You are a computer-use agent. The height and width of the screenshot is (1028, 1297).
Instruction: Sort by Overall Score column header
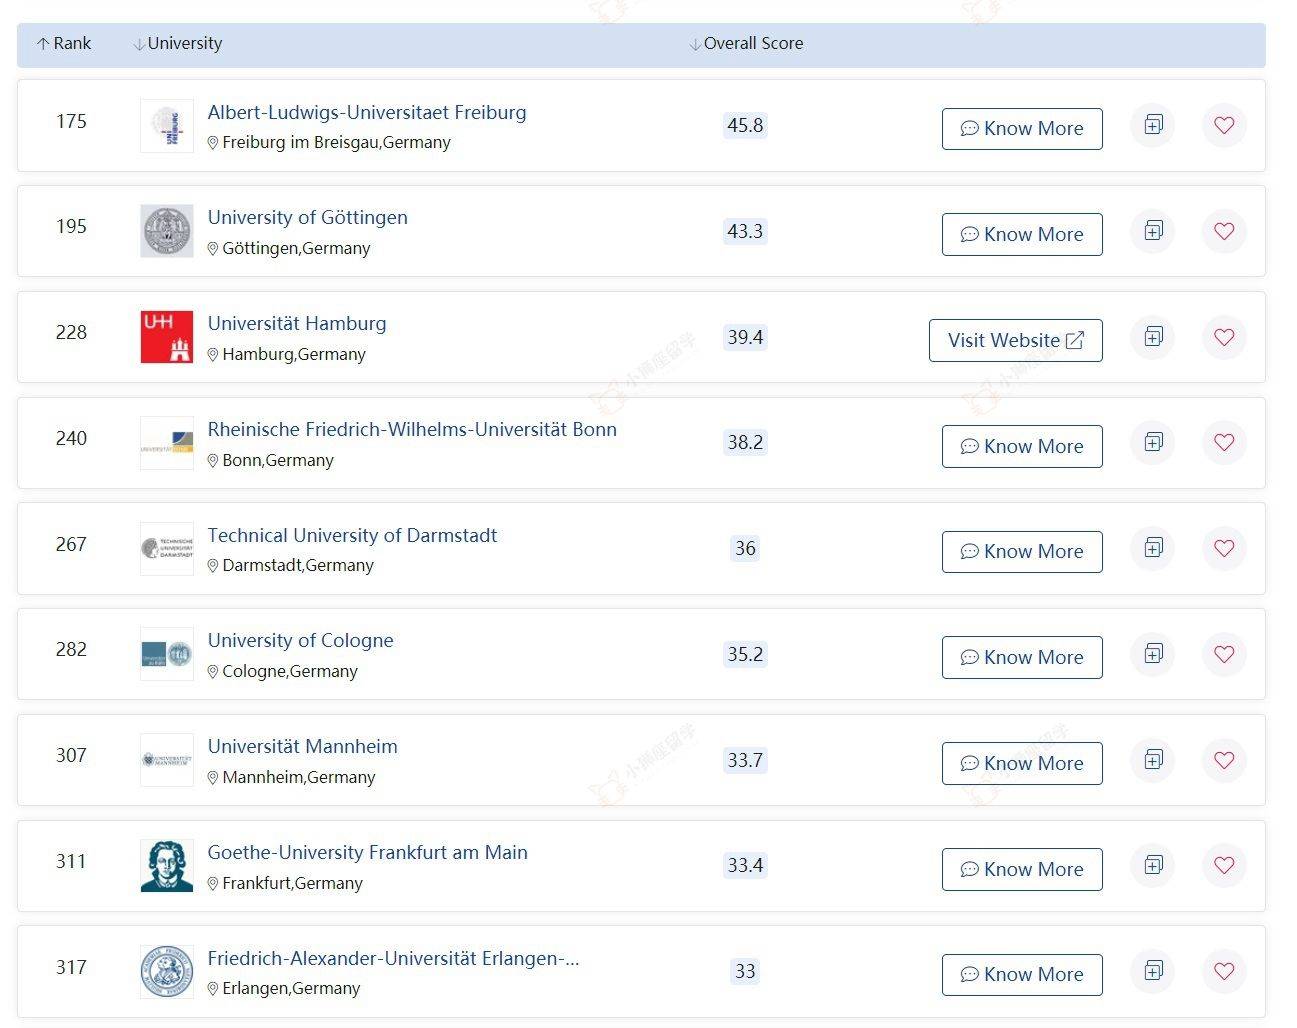coord(746,44)
